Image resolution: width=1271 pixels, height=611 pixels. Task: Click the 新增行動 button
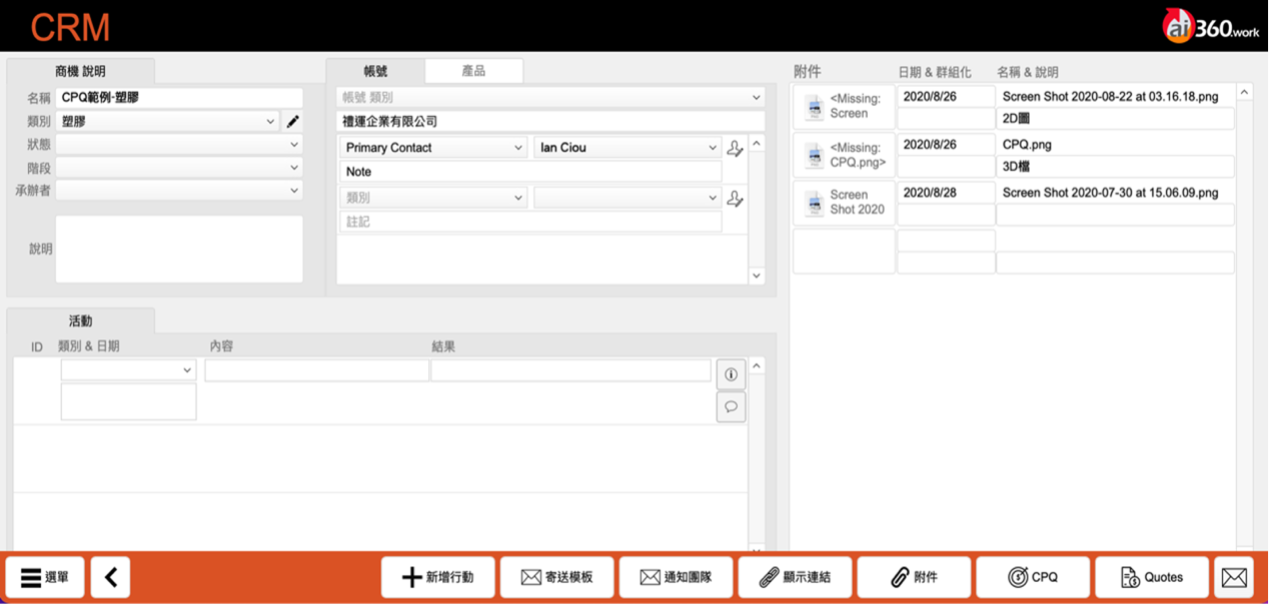437,577
